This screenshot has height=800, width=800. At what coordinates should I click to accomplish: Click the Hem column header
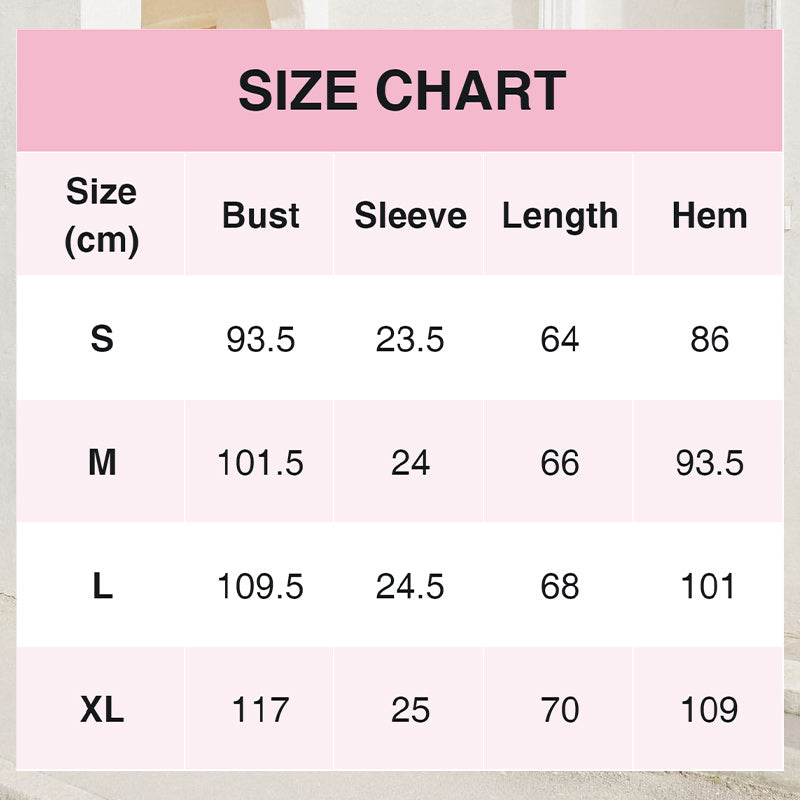[709, 215]
